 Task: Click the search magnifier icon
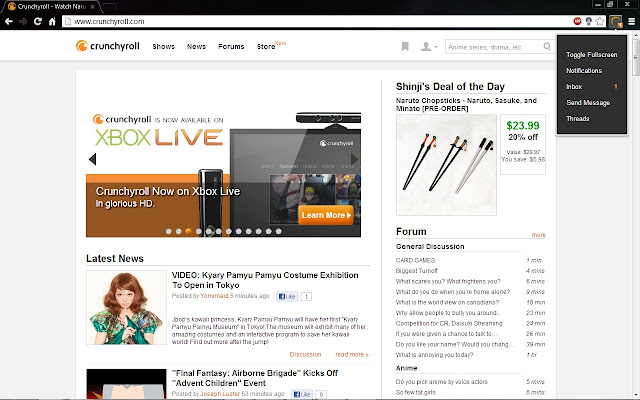(x=547, y=47)
